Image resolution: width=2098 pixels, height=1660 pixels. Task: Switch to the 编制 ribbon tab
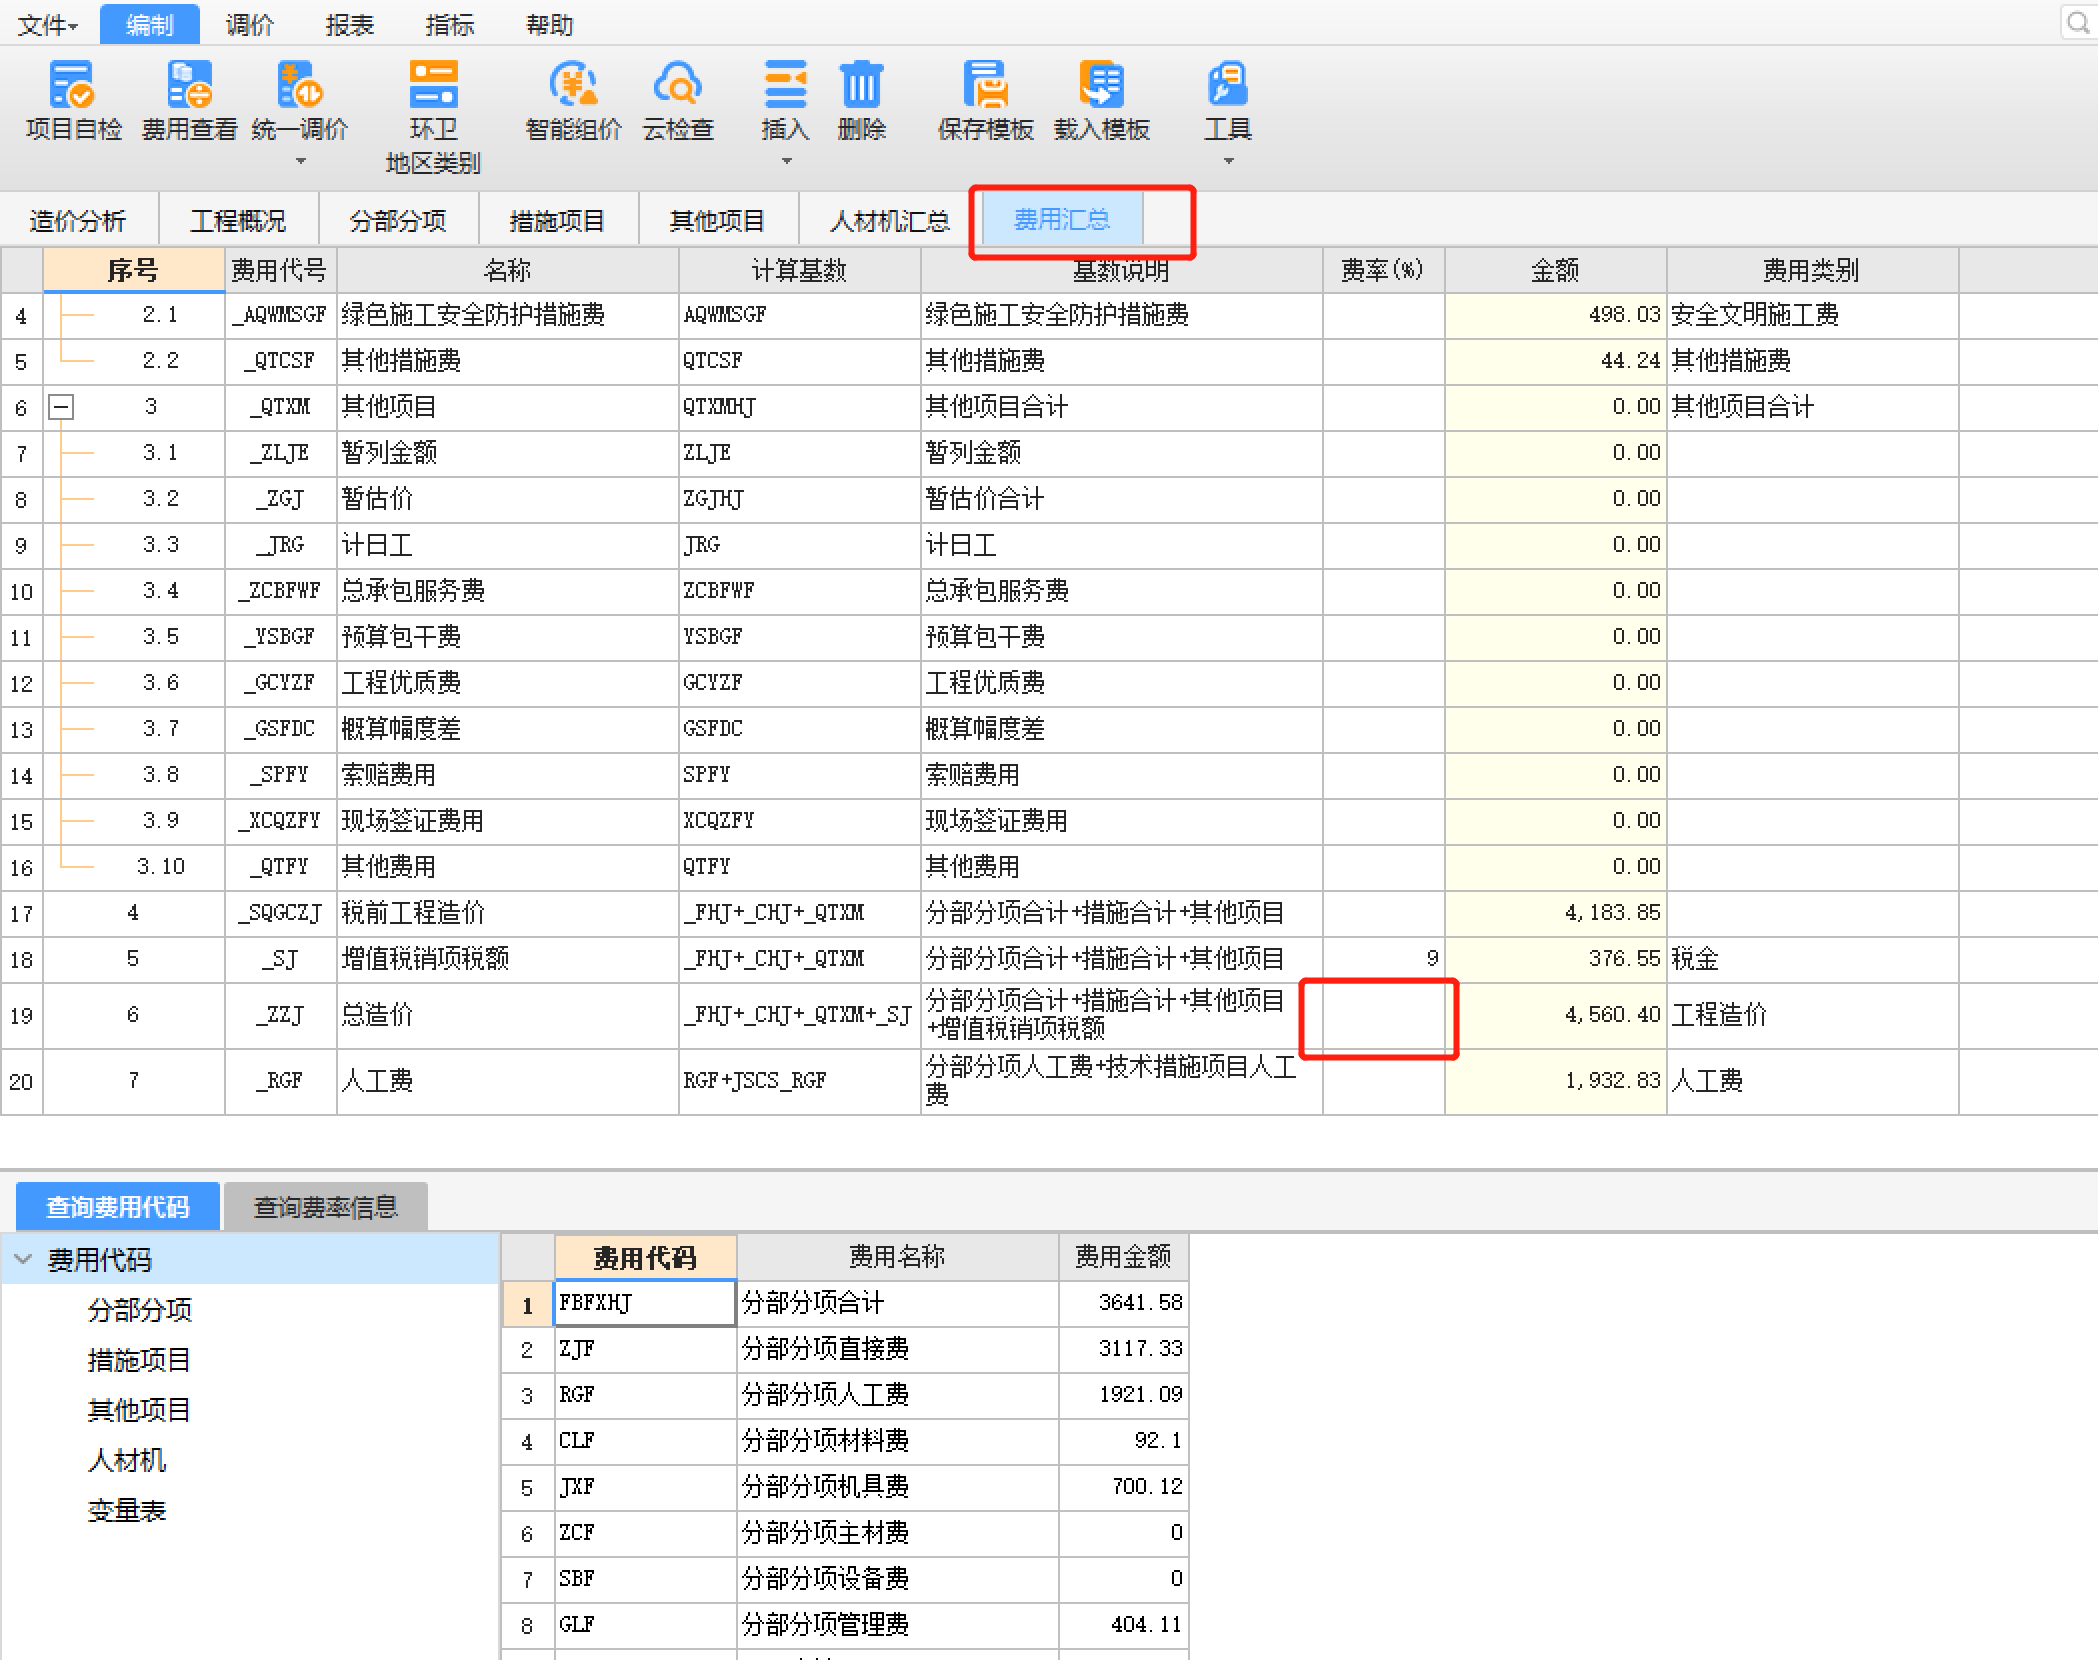click(150, 25)
